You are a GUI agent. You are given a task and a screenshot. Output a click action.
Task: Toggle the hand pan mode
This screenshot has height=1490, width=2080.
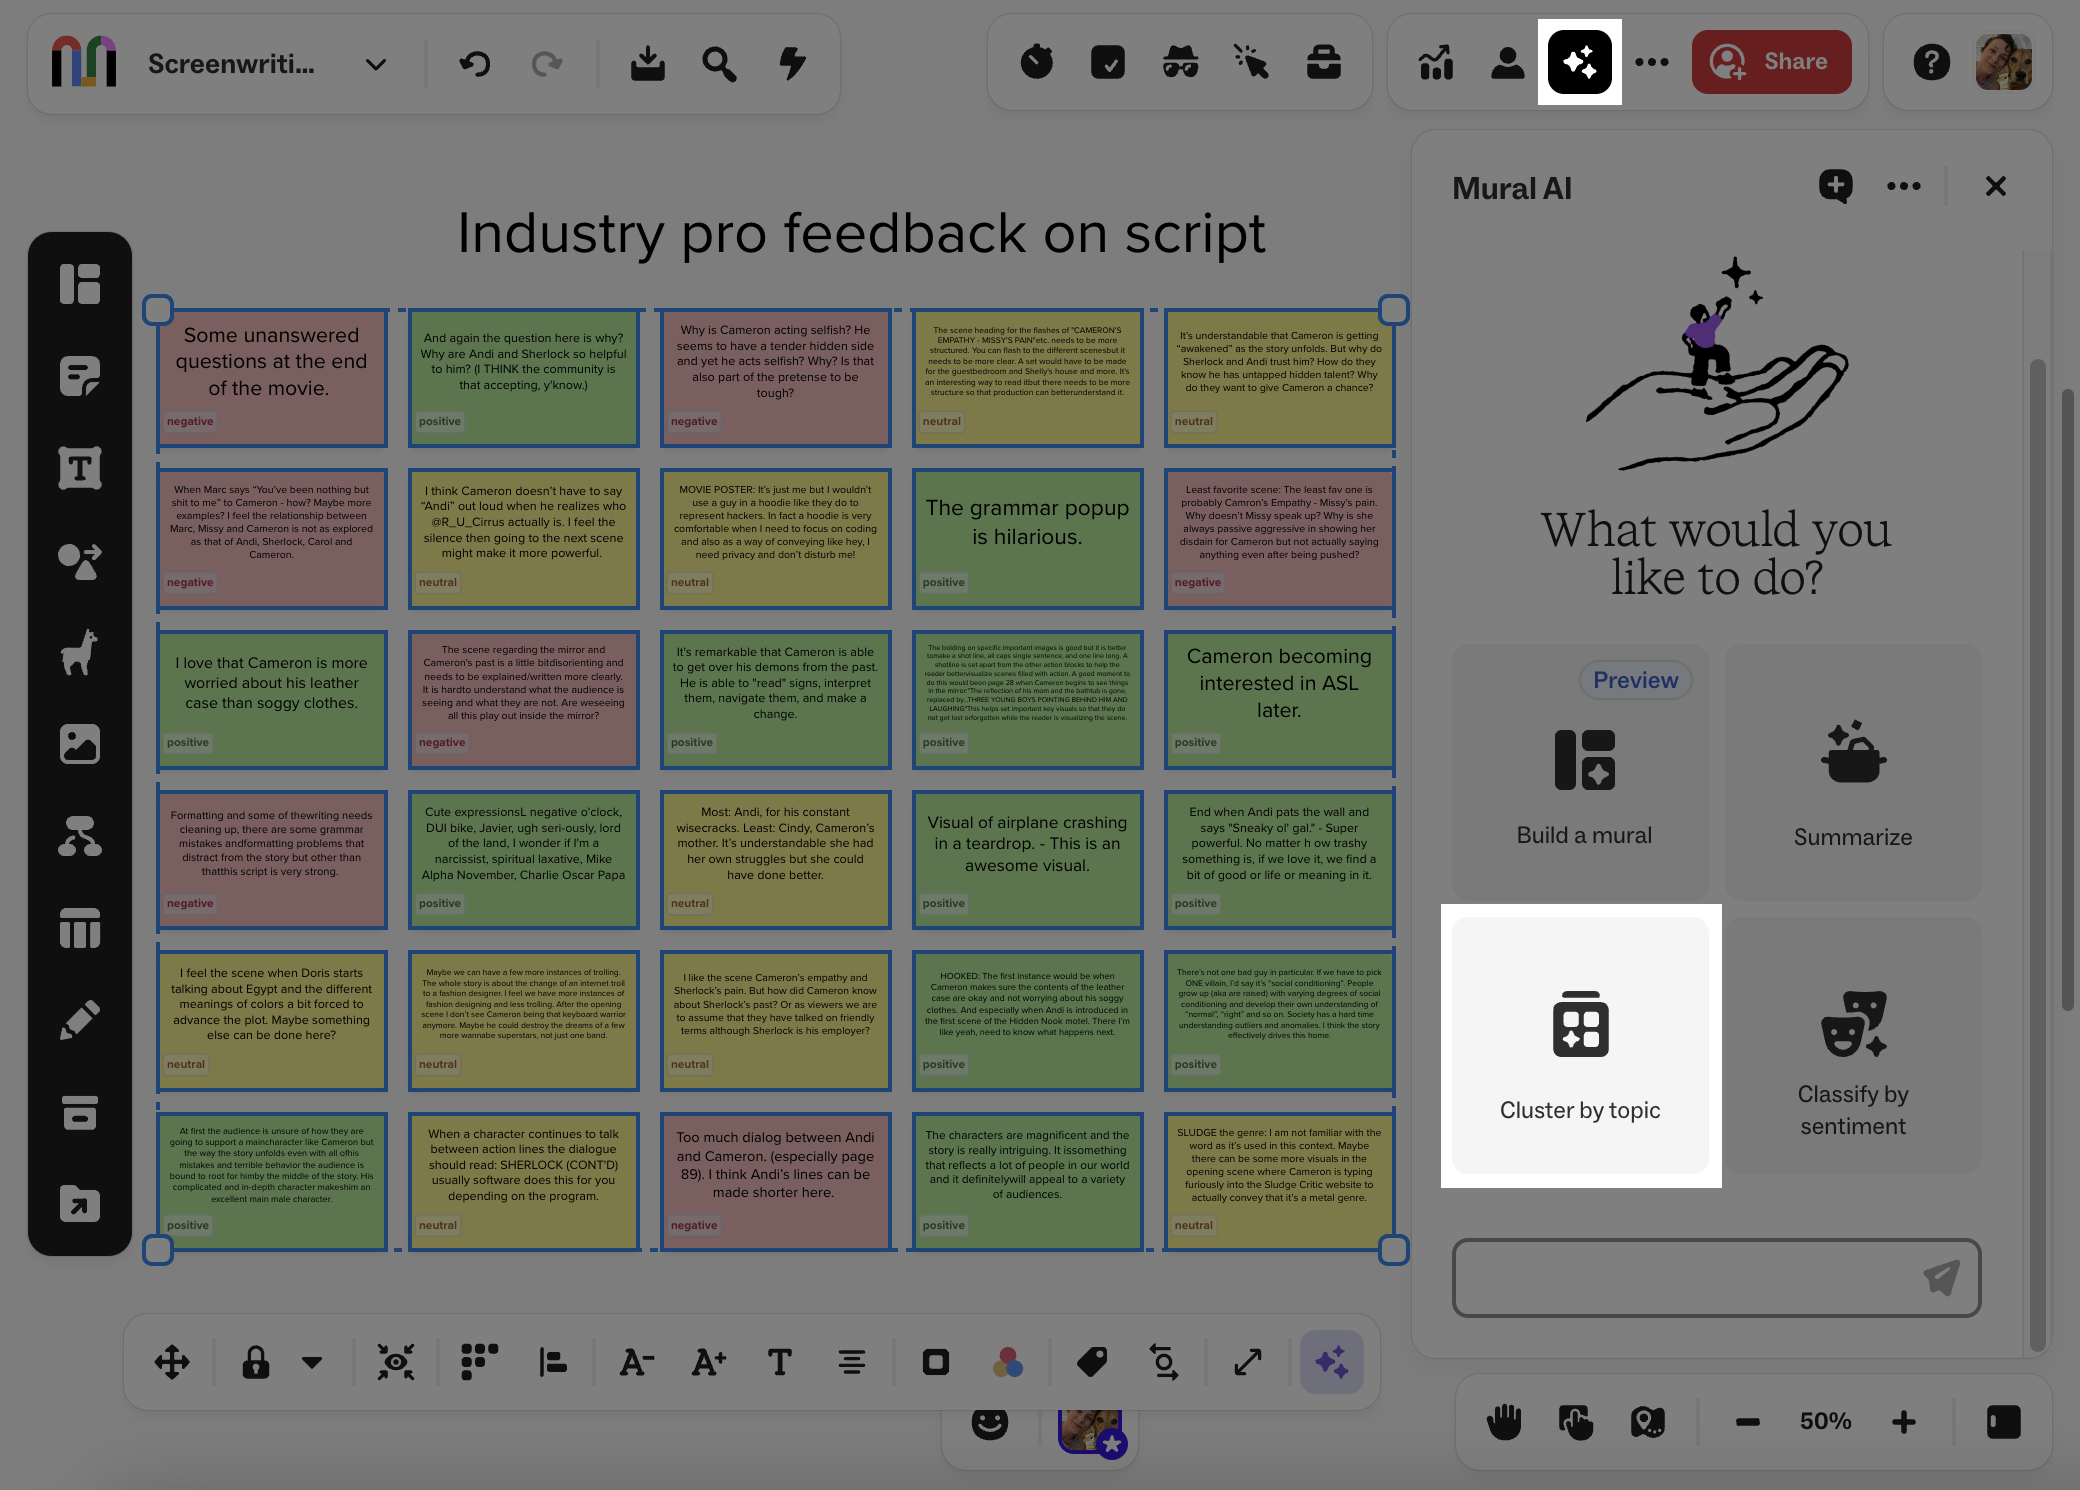[1504, 1421]
